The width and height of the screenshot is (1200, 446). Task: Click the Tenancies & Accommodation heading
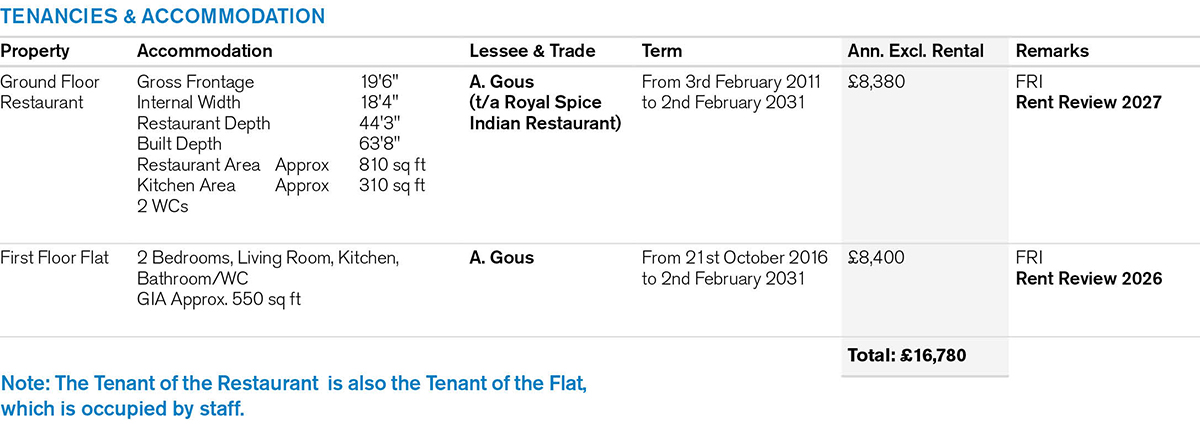point(162,17)
